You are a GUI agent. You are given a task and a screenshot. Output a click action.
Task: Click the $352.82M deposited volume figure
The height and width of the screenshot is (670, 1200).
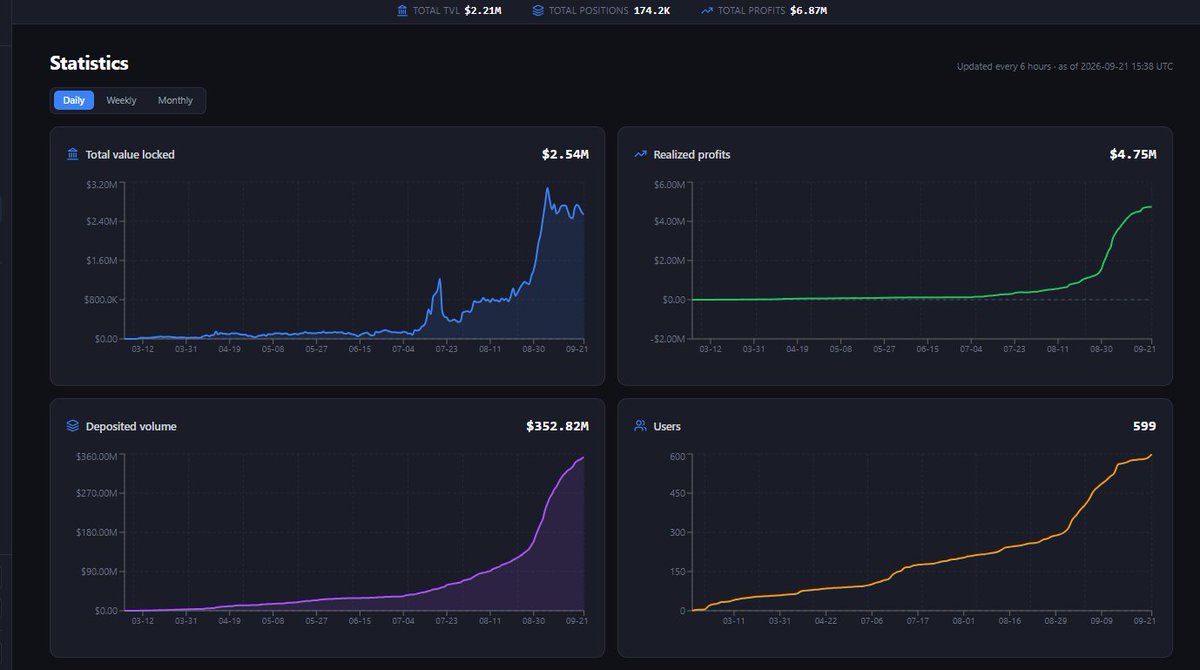click(x=558, y=426)
